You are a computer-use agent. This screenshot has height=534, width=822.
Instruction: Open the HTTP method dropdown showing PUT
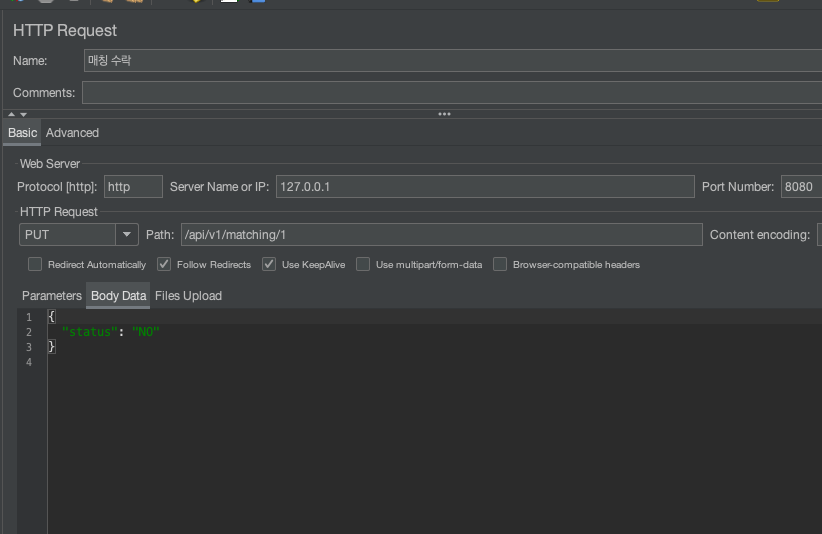pyautogui.click(x=79, y=235)
